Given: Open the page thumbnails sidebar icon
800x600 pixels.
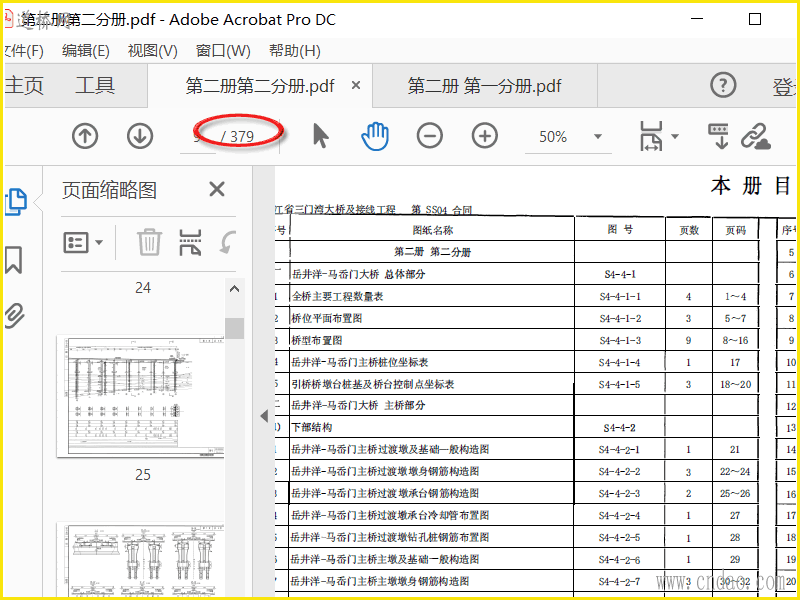Looking at the screenshot, I should pyautogui.click(x=16, y=202).
